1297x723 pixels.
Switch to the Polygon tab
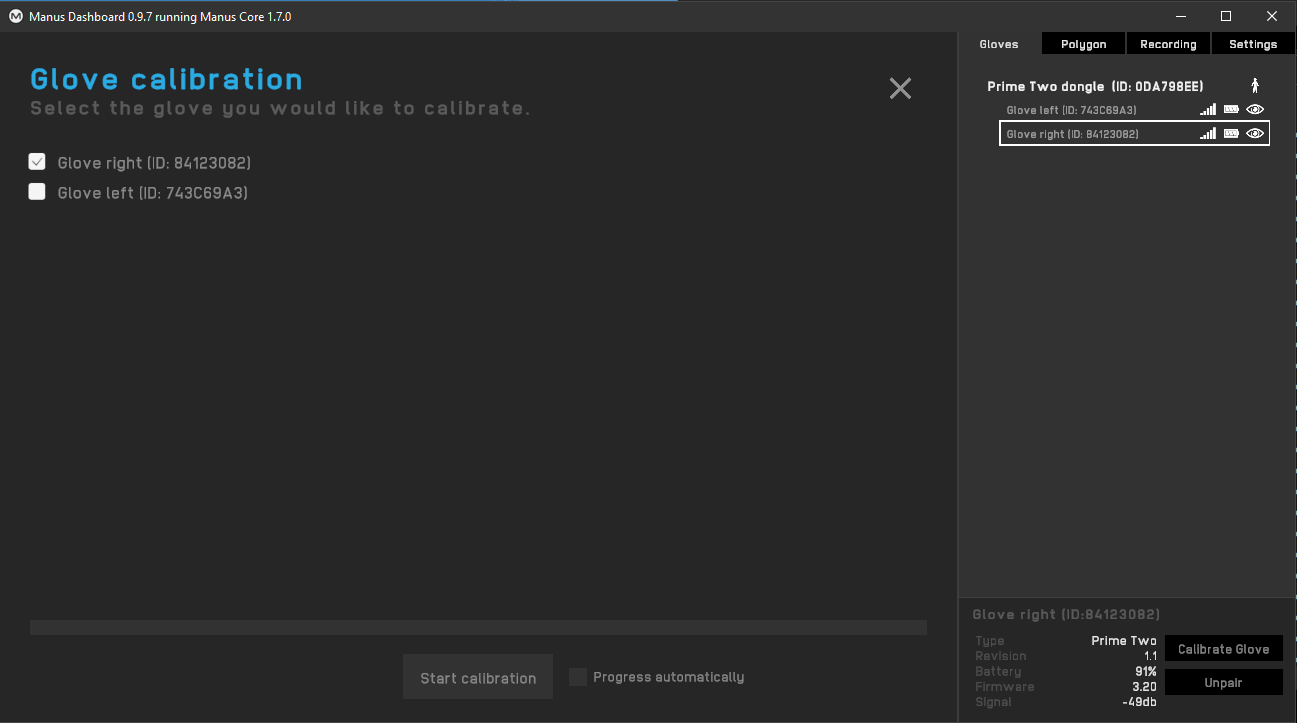tap(1083, 44)
